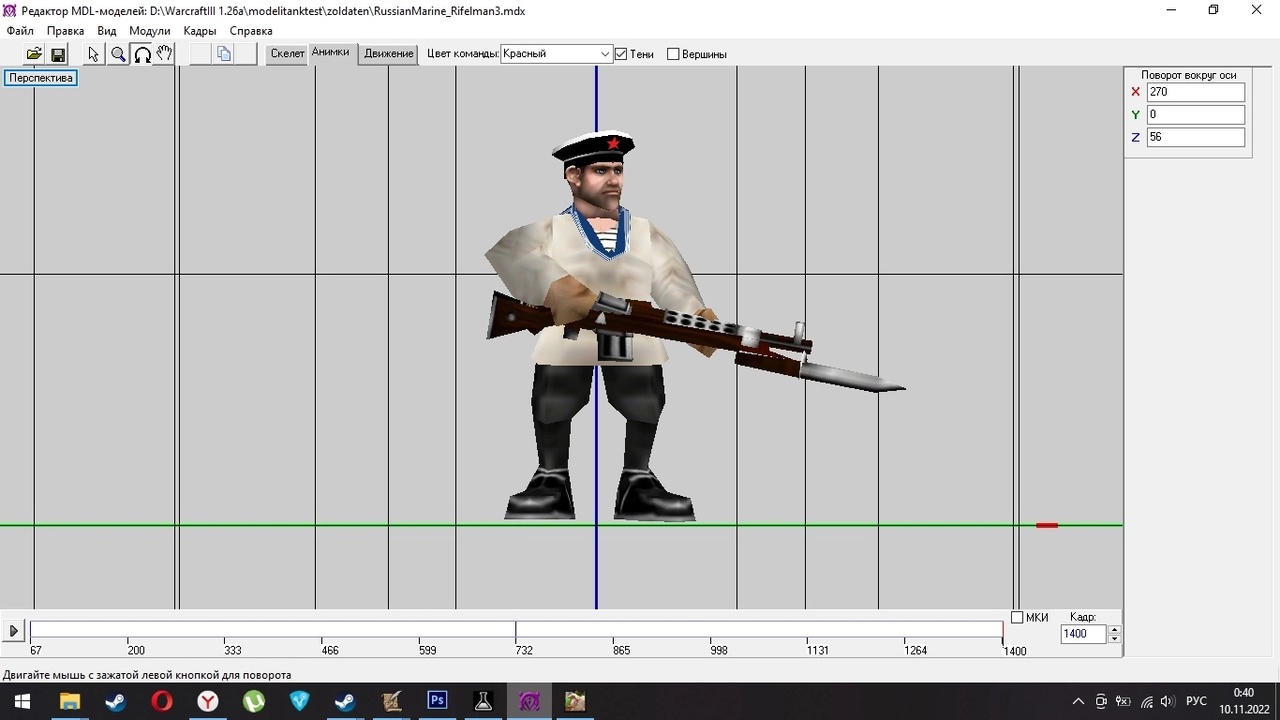Screen dimensions: 1280x720
Task: Switch to the Движение mode
Action: [x=389, y=54]
